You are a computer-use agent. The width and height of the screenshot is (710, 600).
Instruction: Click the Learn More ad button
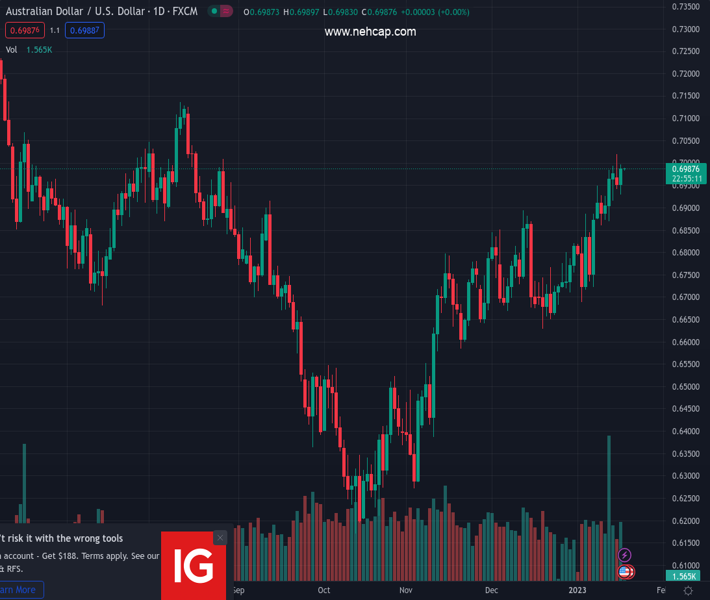tap(18, 590)
